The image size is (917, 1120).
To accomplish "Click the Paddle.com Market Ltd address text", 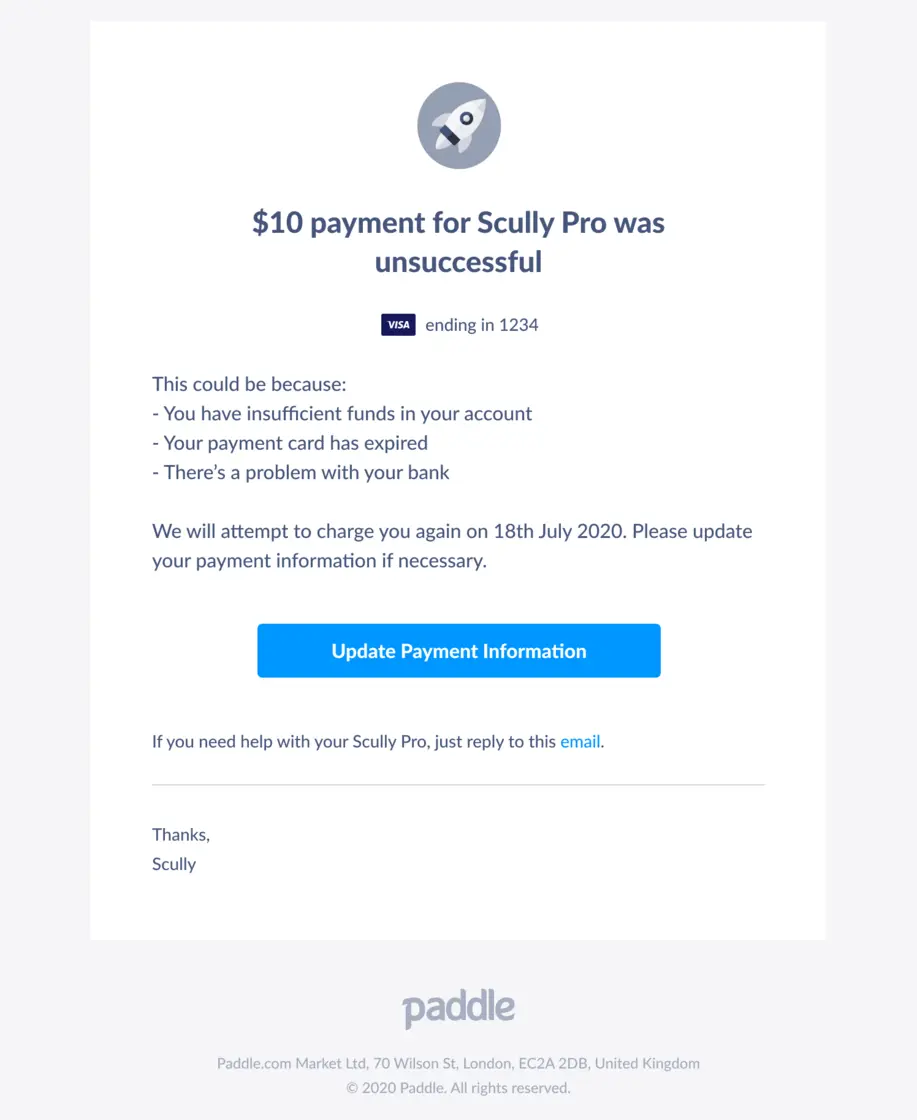I will click(x=459, y=1063).
